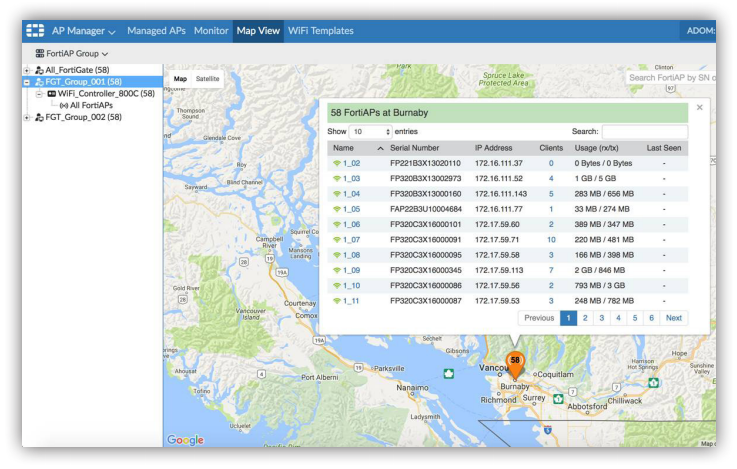Click client count 7 for 1_09
The image size is (737, 469).
[x=551, y=270]
